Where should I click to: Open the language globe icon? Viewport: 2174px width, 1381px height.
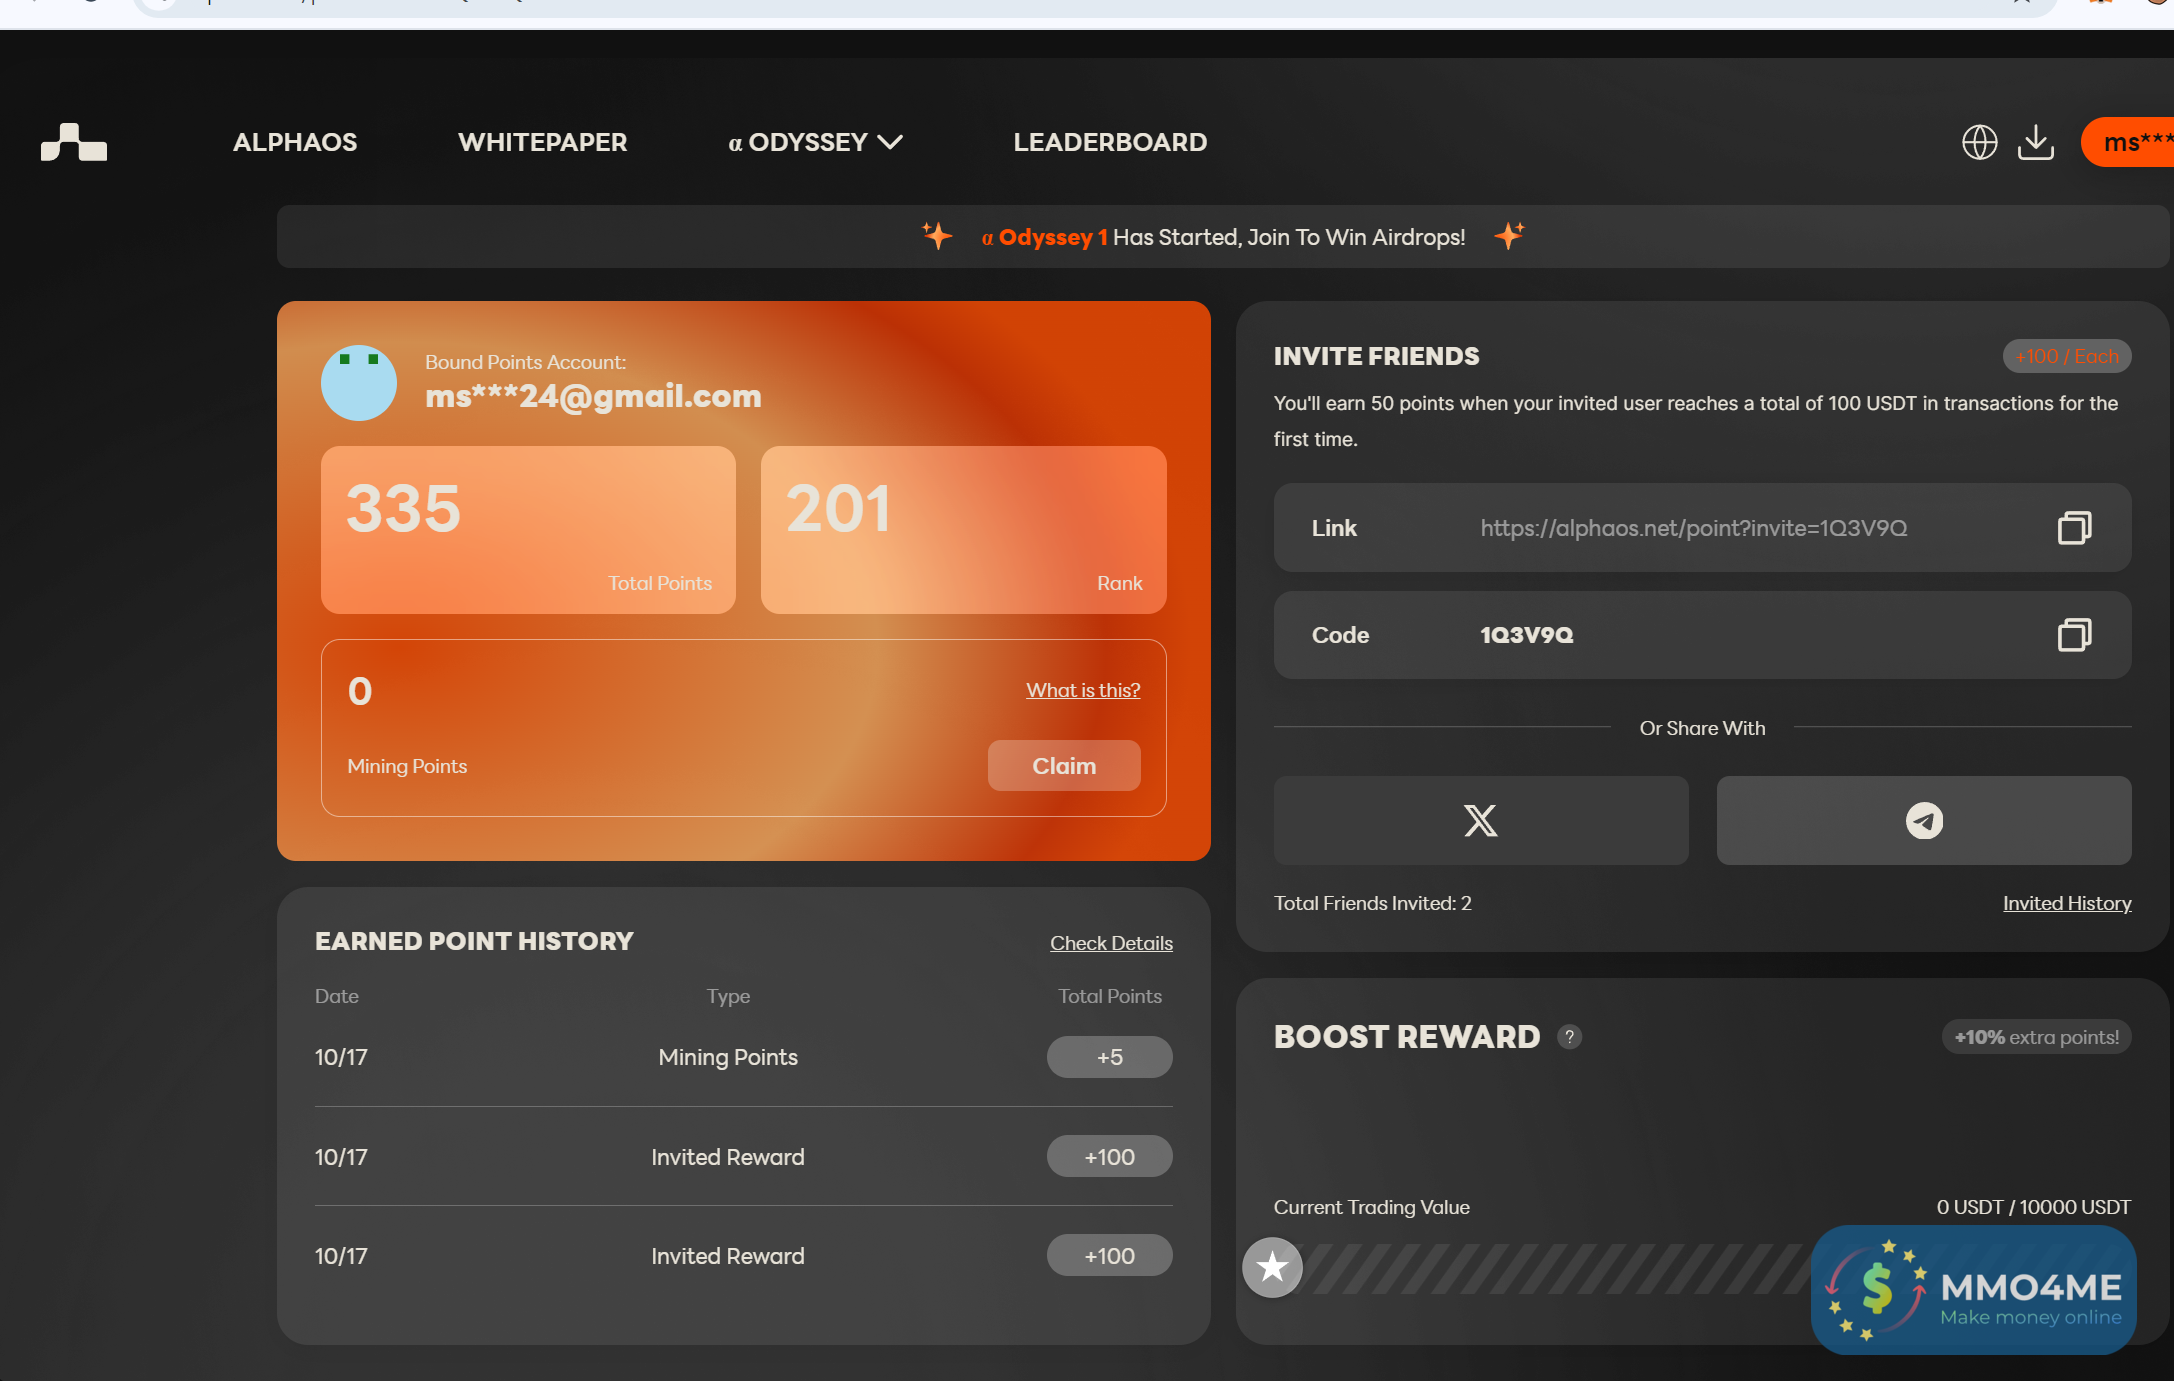pyautogui.click(x=1979, y=142)
